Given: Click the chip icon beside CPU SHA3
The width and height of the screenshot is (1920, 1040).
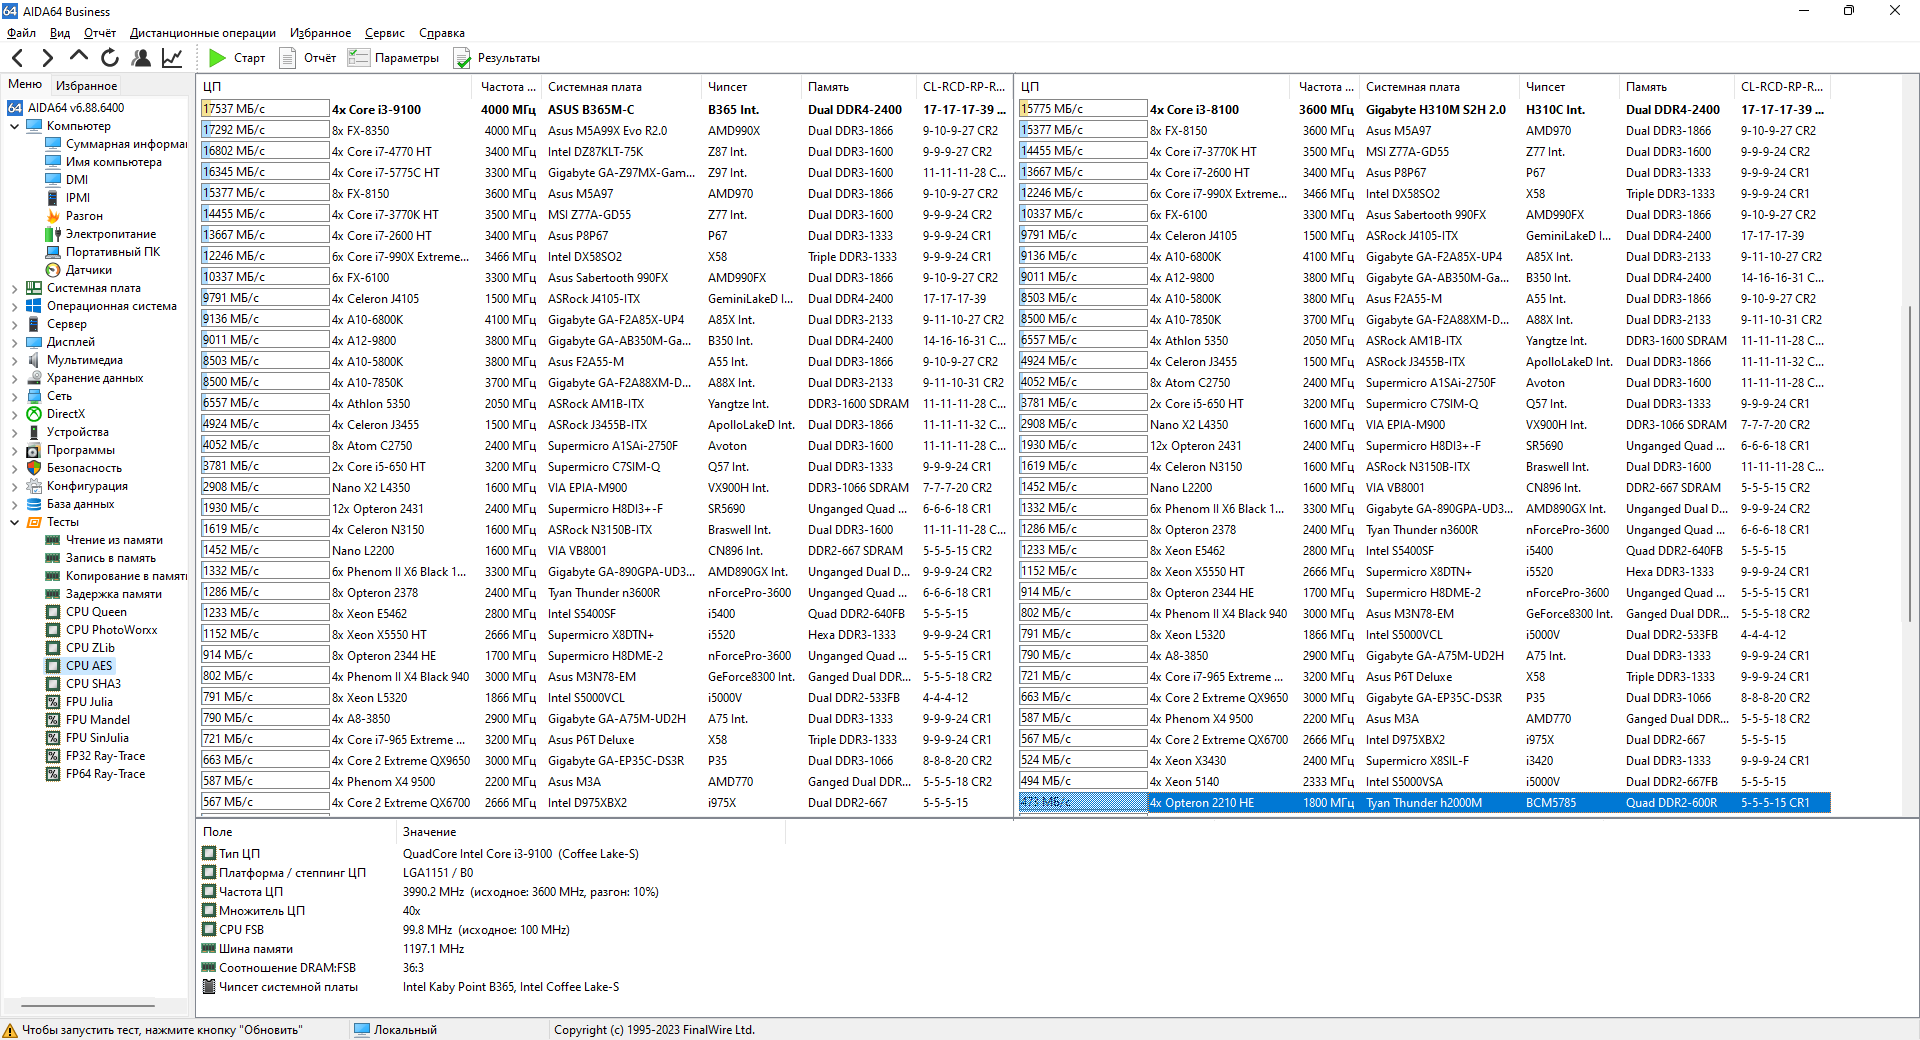Looking at the screenshot, I should tap(54, 684).
